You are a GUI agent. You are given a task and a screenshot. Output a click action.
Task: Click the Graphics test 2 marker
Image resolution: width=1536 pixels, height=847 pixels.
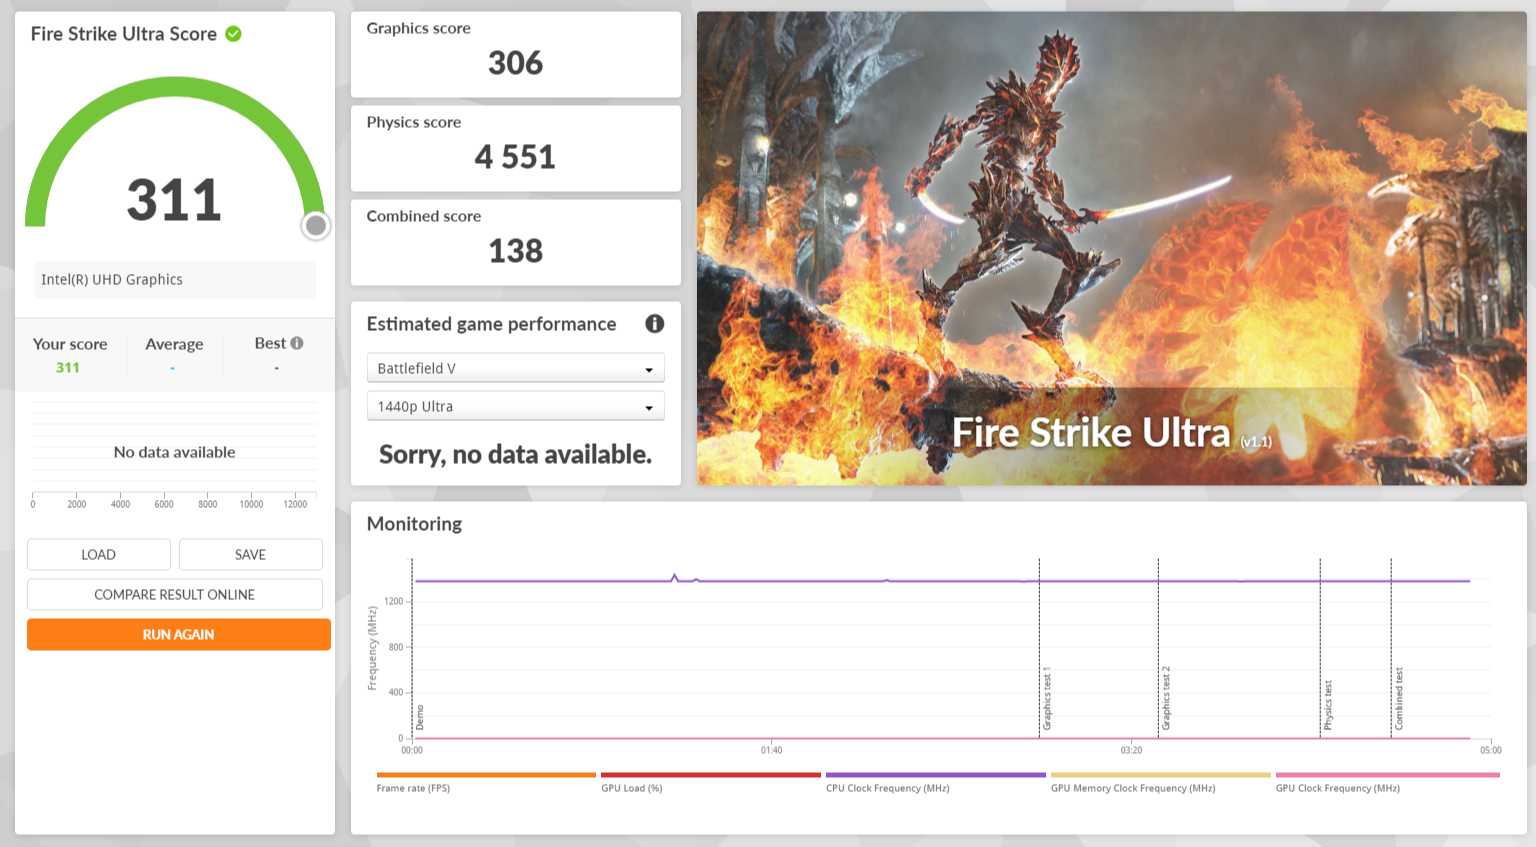(1166, 698)
